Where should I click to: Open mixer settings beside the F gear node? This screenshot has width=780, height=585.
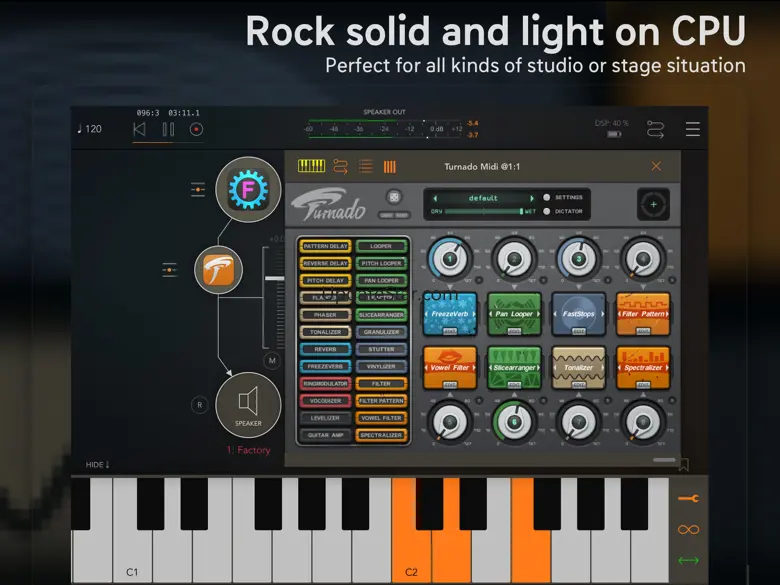(x=198, y=190)
